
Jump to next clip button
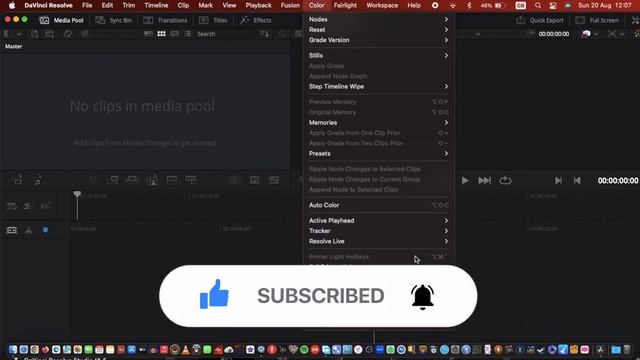point(558,180)
